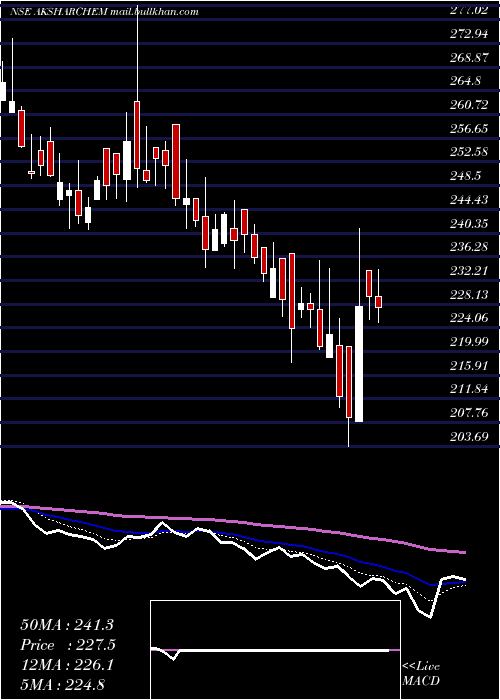Screen dimensions: 500x700
Task: Click the 248.5 price label
Action: point(465,175)
